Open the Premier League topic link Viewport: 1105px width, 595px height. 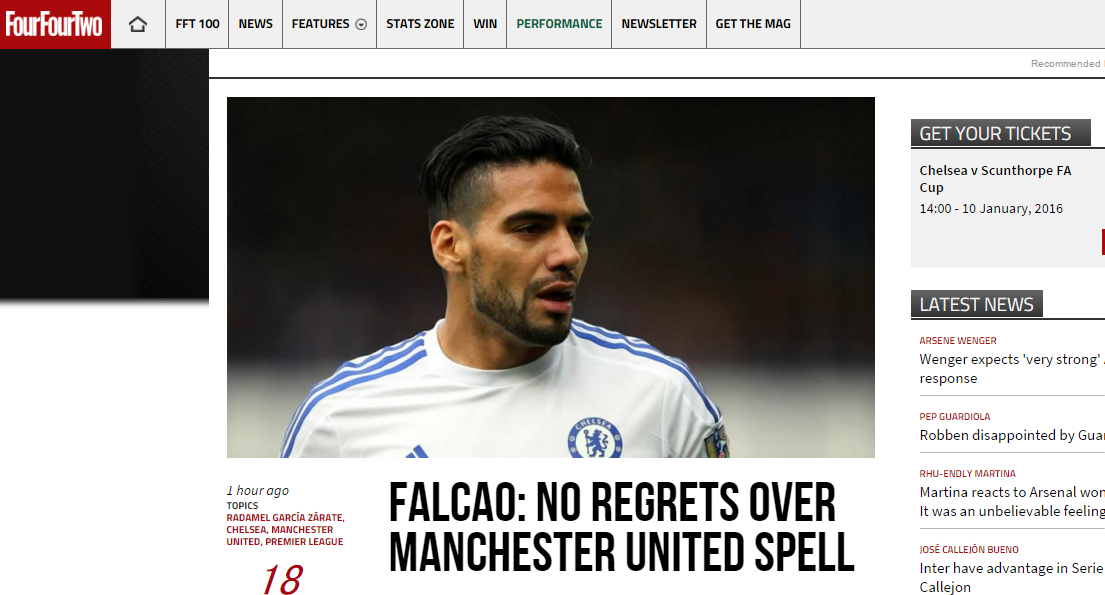(x=304, y=541)
